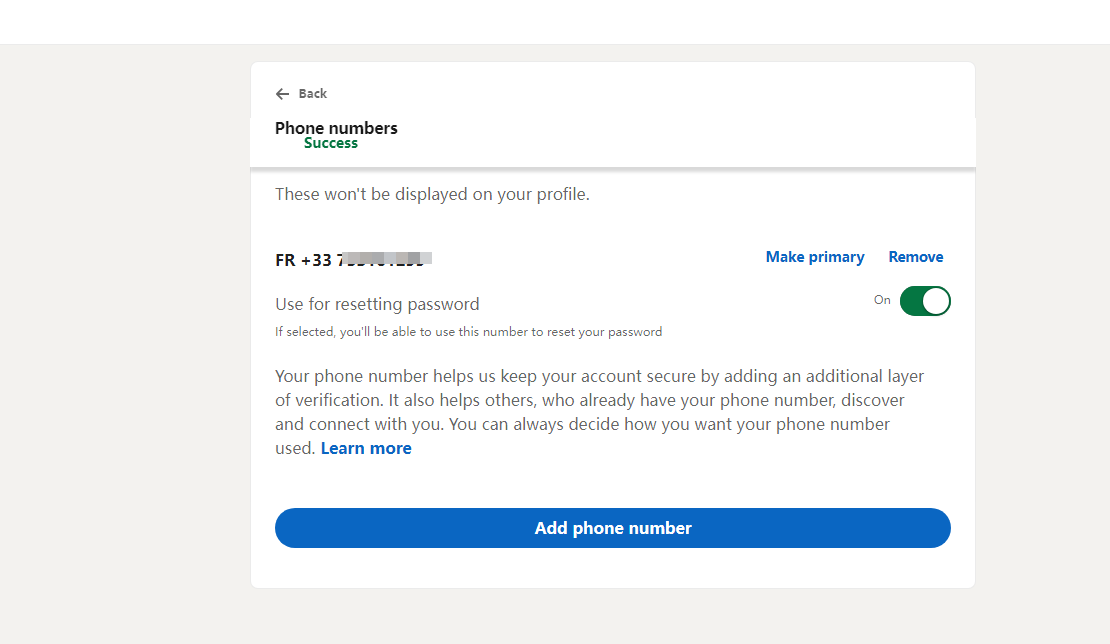Click the password reset helper text
1110x644 pixels.
pyautogui.click(x=468, y=331)
